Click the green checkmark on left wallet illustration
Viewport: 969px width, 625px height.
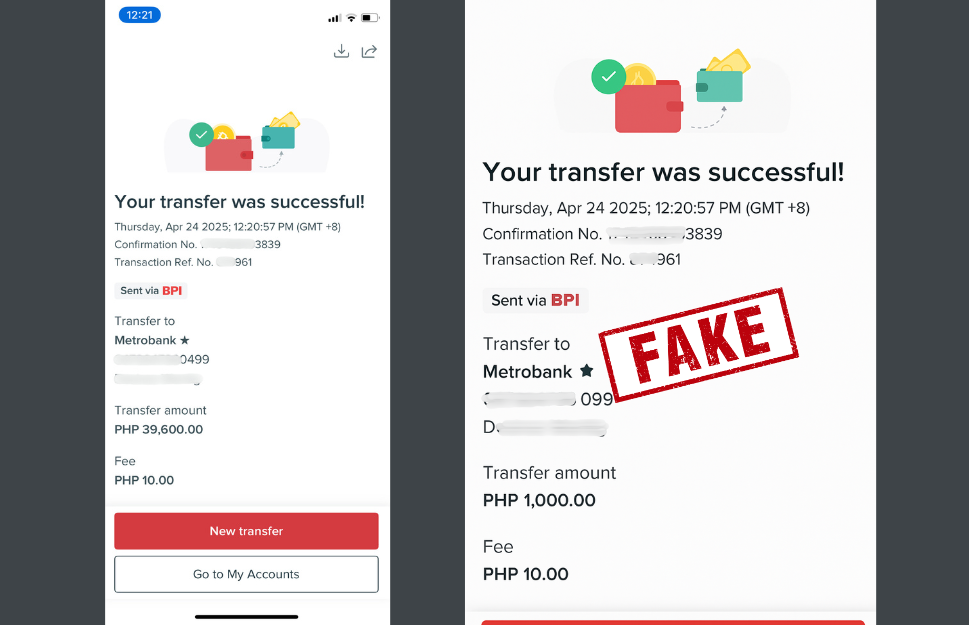(201, 135)
